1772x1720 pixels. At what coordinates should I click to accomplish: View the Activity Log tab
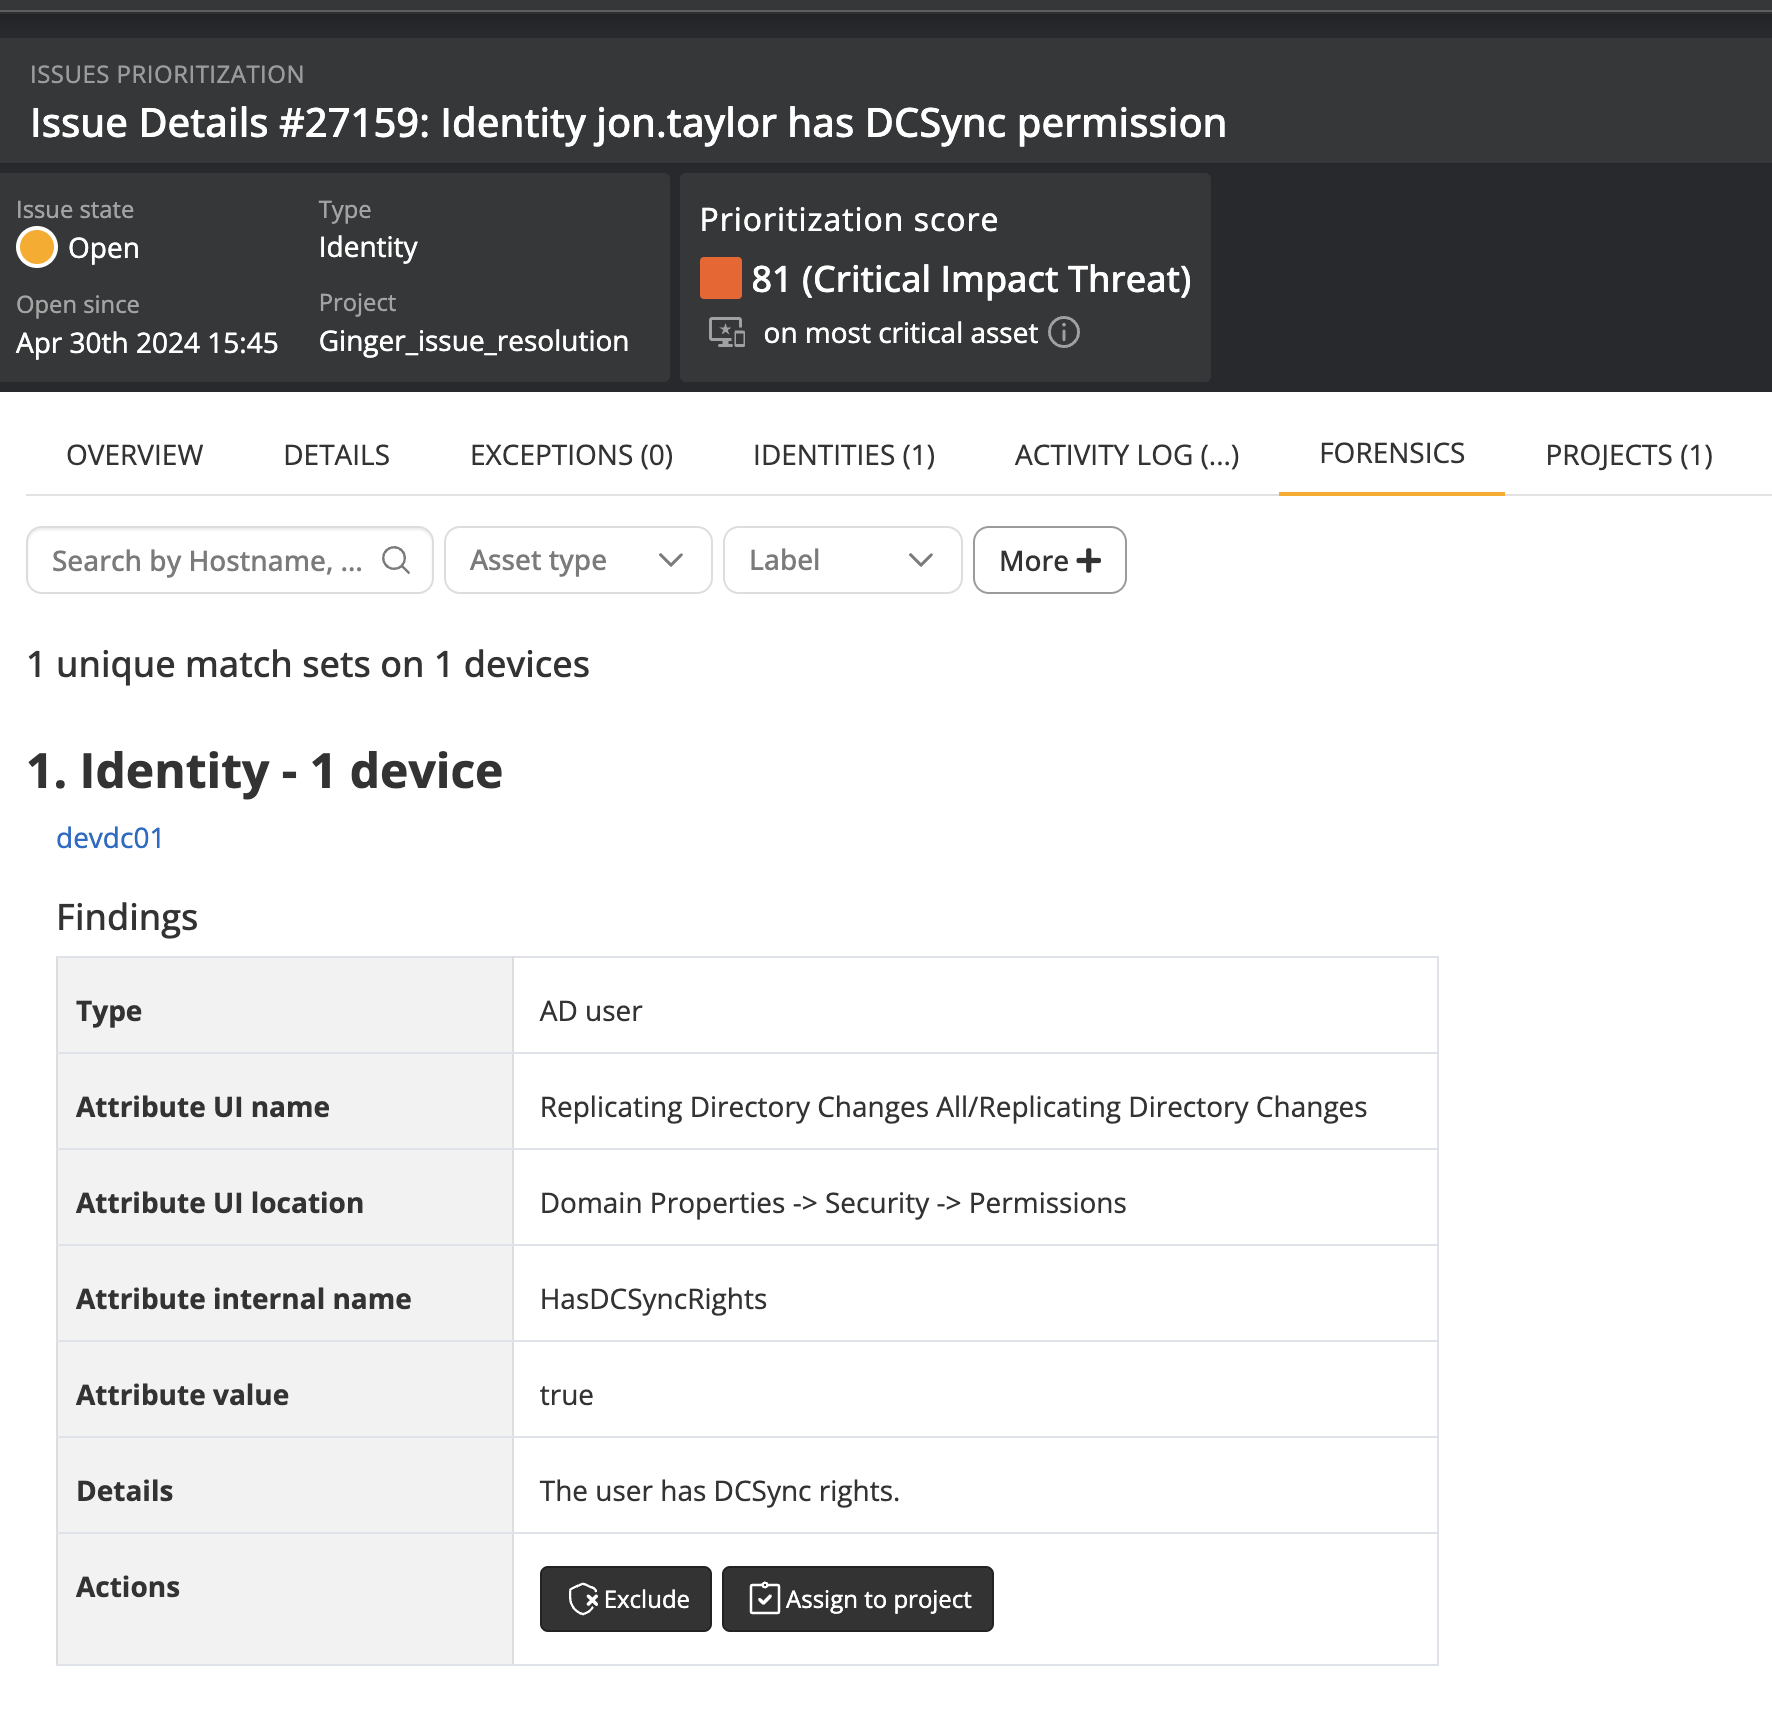tap(1126, 455)
